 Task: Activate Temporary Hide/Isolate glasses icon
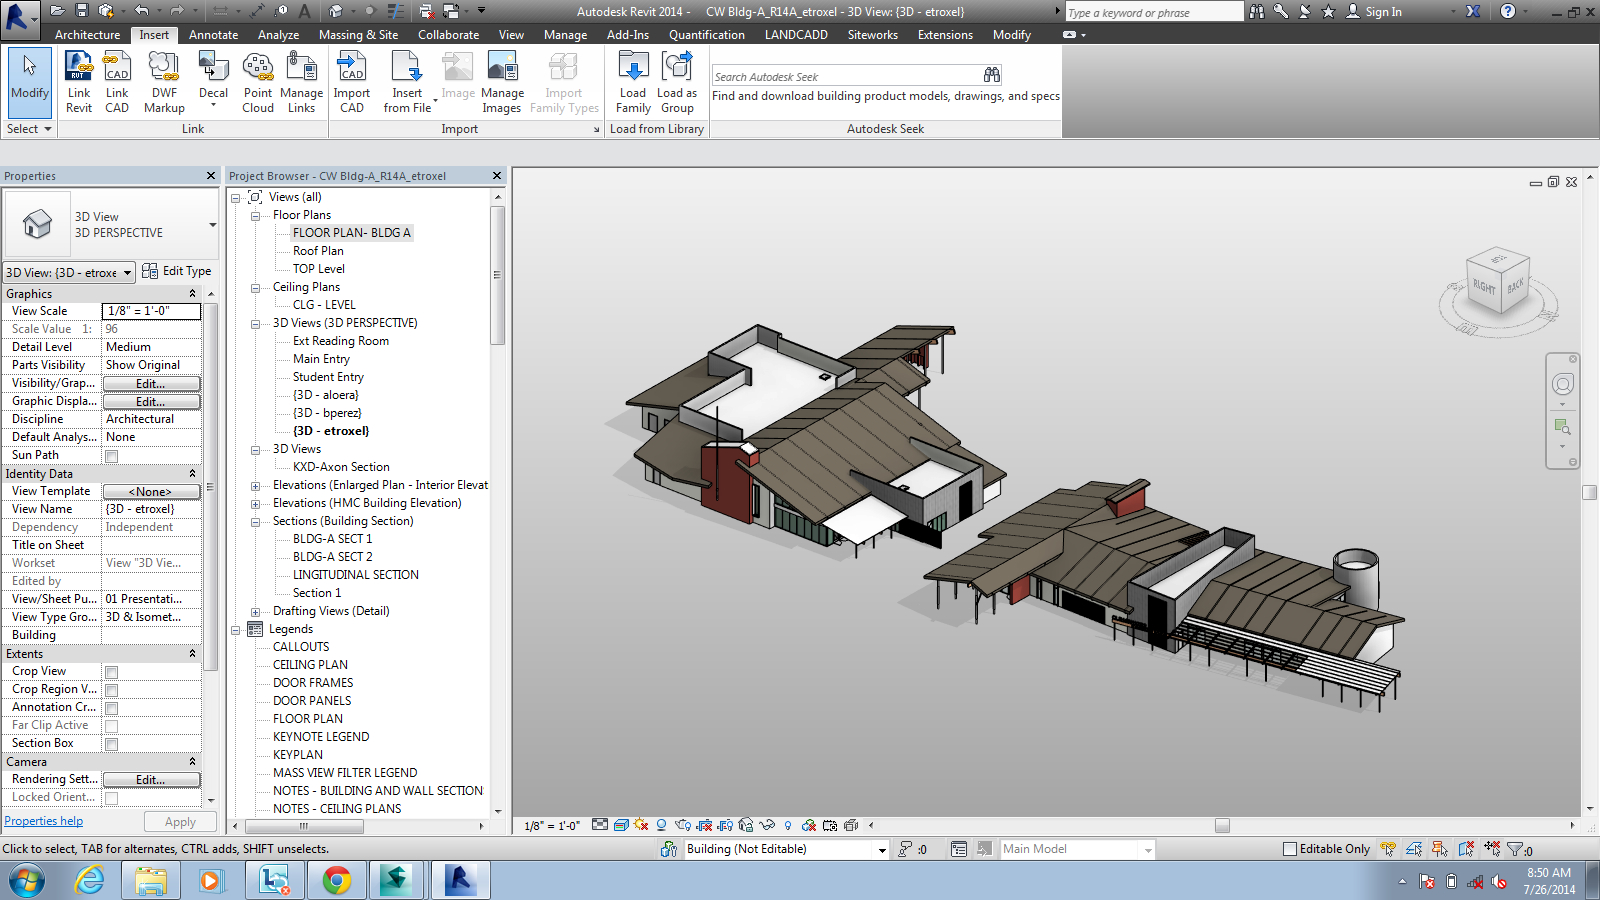[766, 825]
